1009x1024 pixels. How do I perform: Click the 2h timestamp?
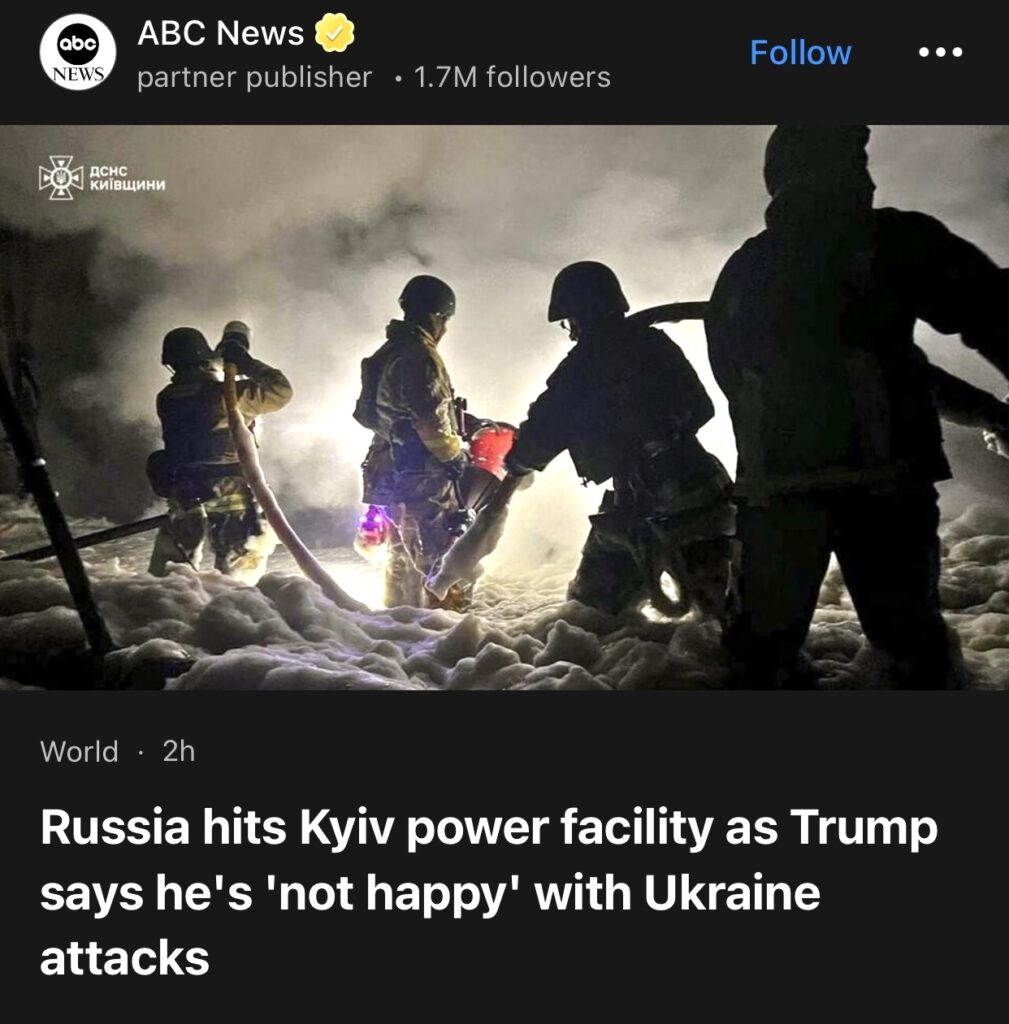click(179, 751)
